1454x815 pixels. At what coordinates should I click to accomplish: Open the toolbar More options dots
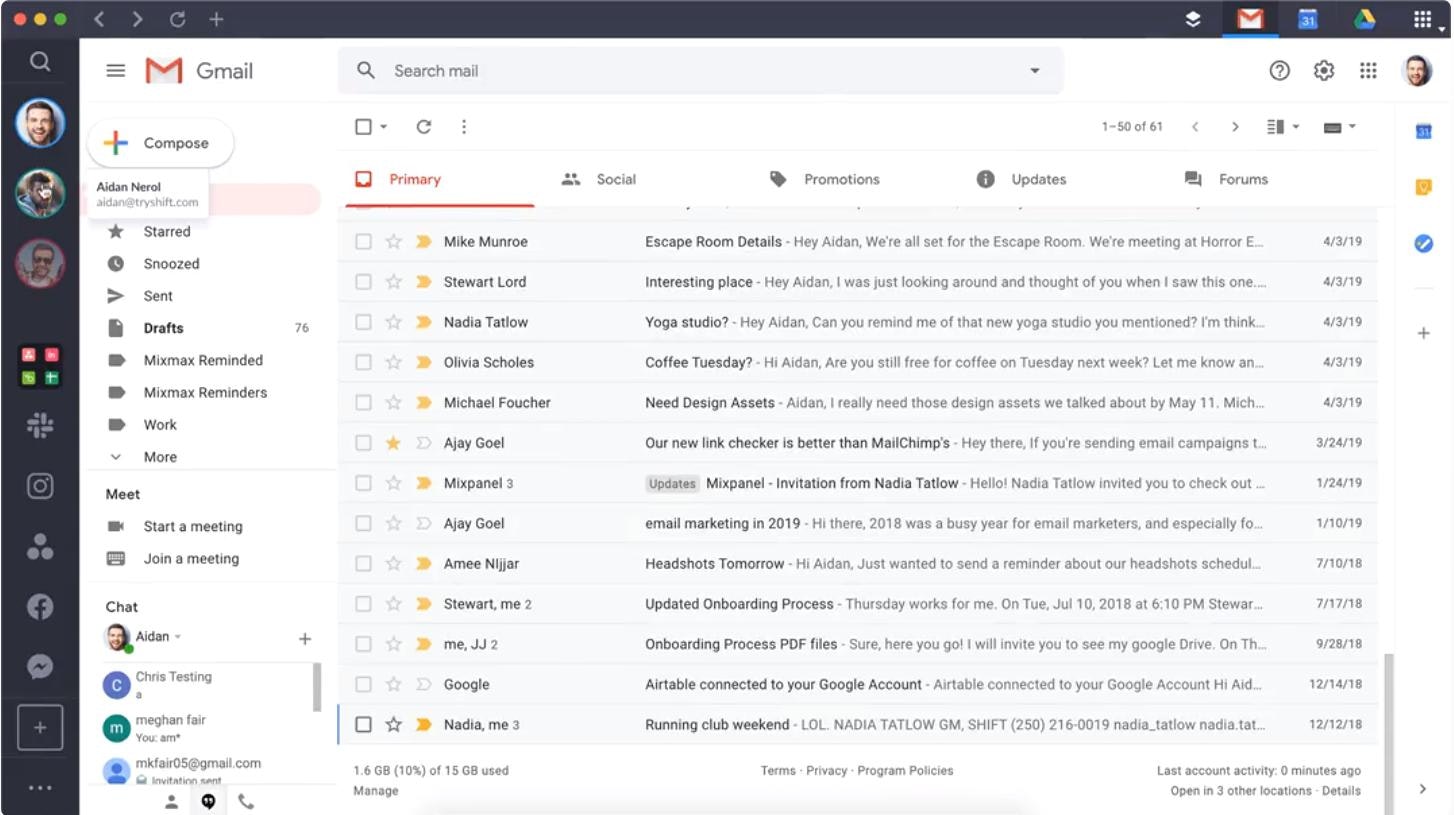[464, 127]
